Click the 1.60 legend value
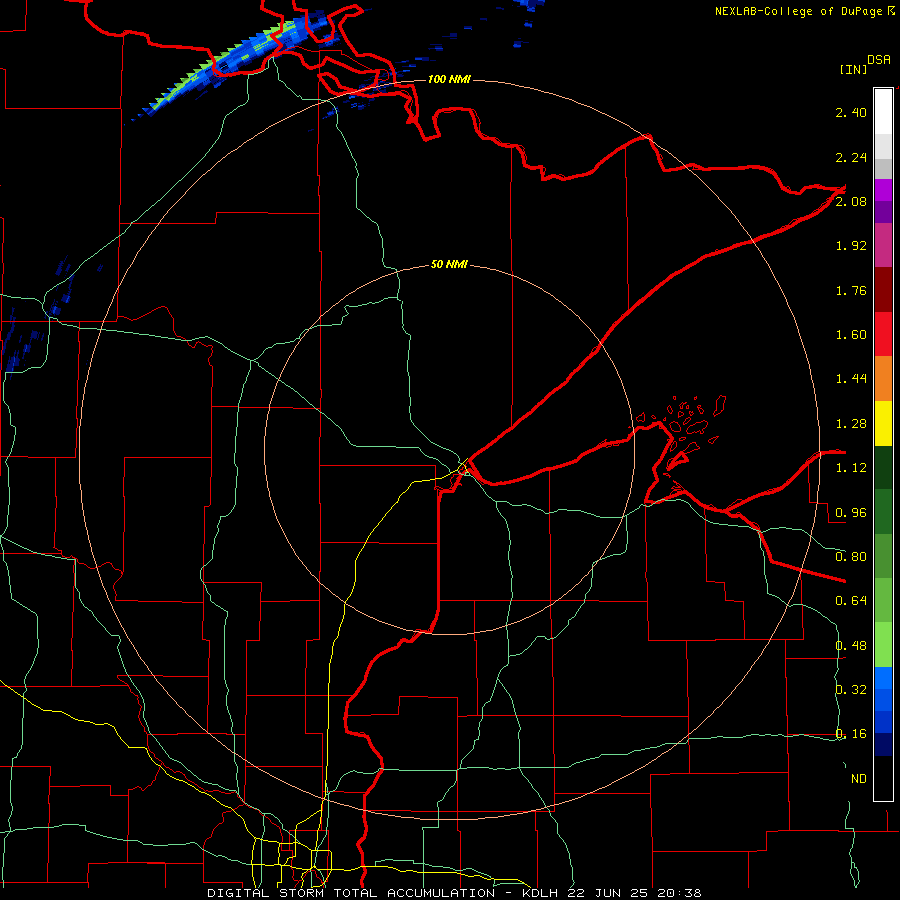Image resolution: width=900 pixels, height=900 pixels. coord(851,335)
